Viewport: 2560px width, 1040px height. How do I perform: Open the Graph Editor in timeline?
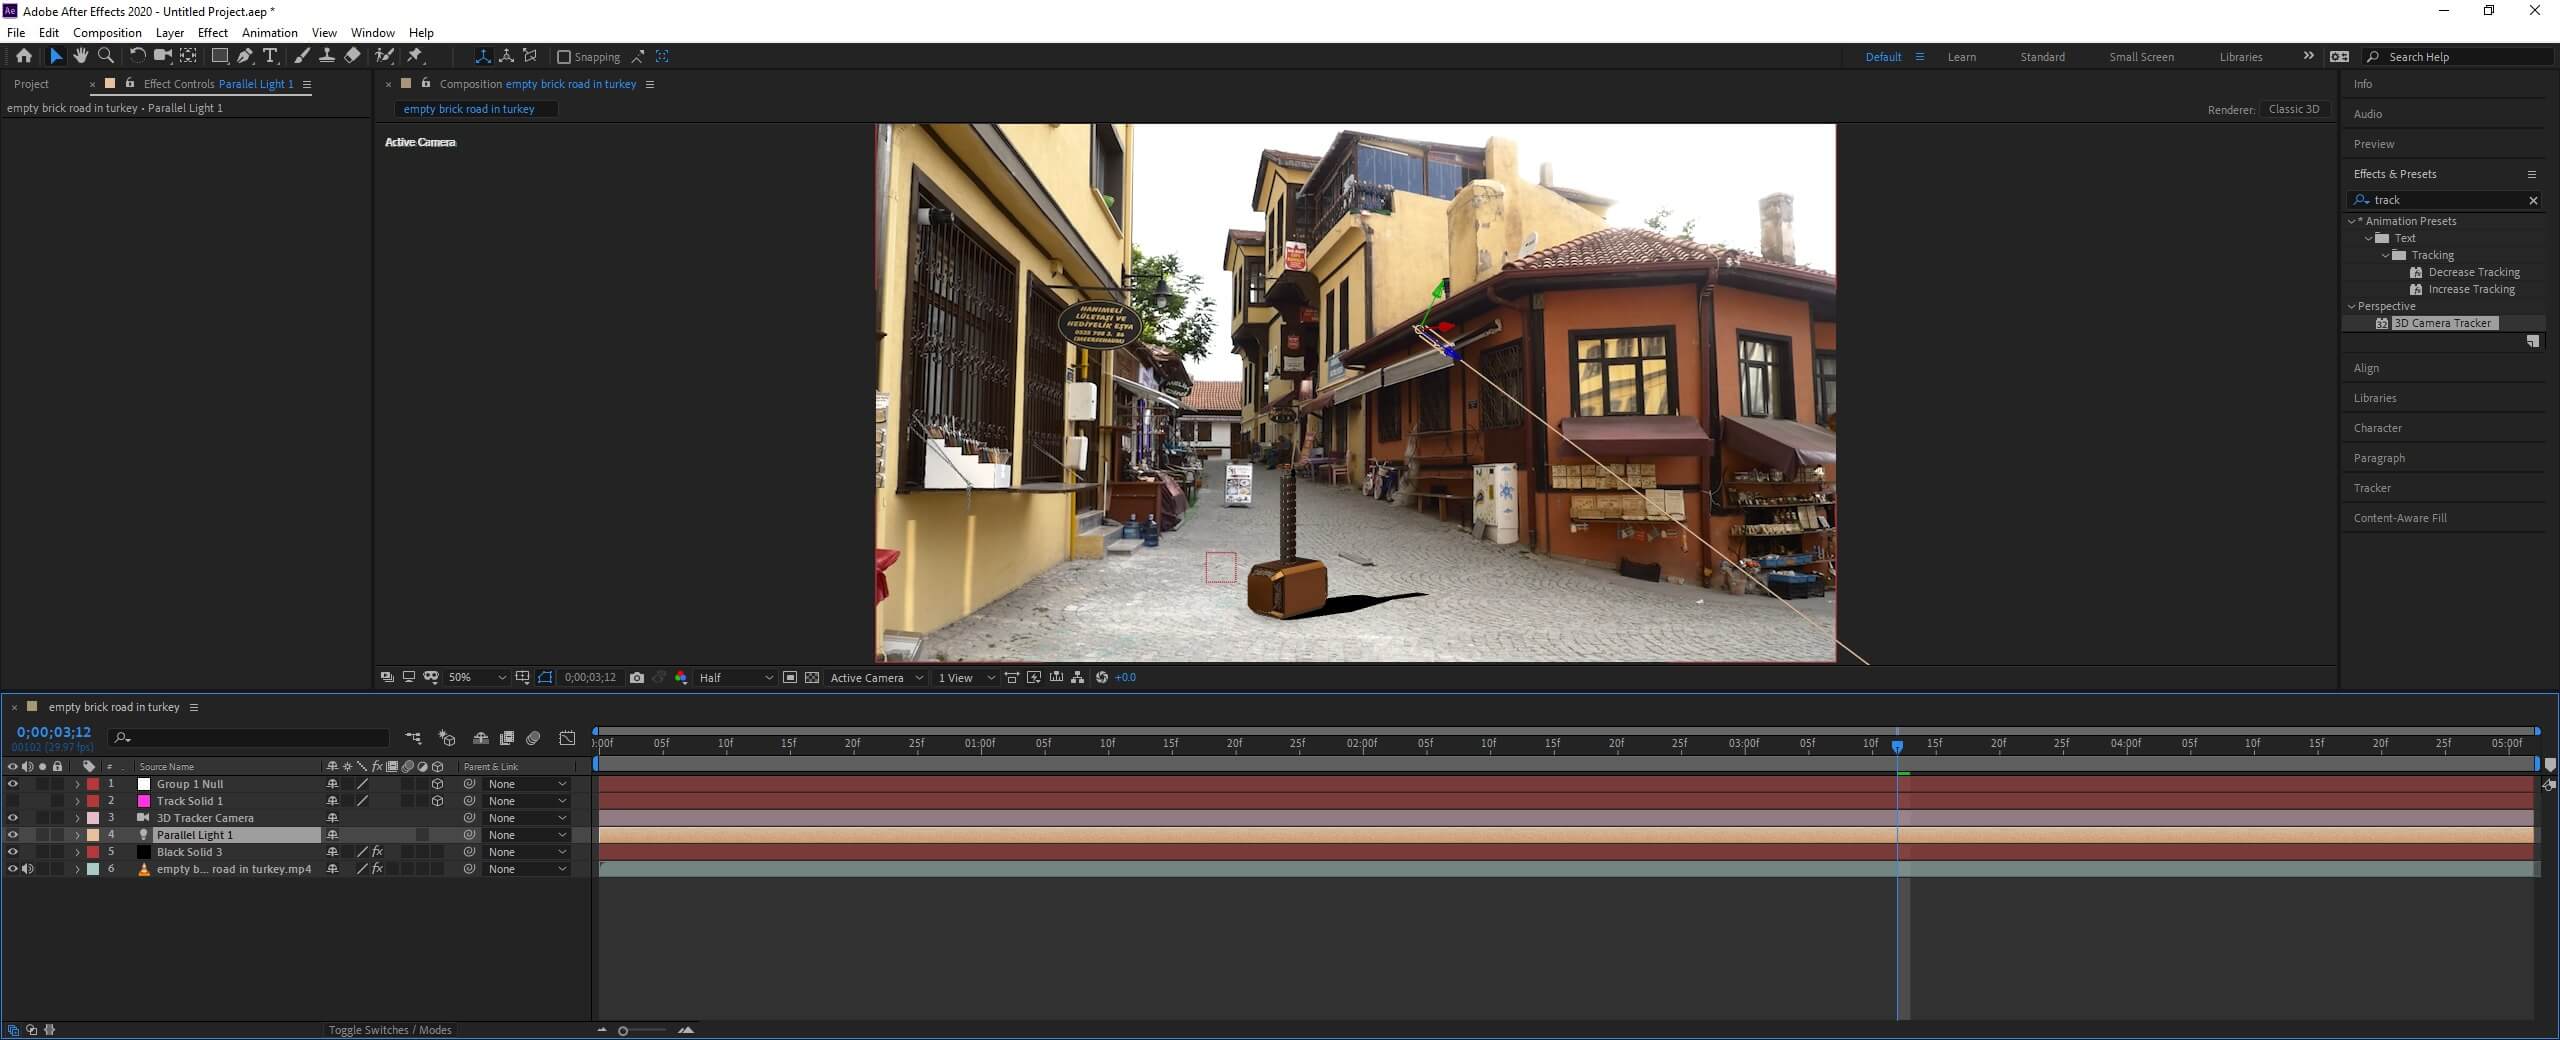567,738
